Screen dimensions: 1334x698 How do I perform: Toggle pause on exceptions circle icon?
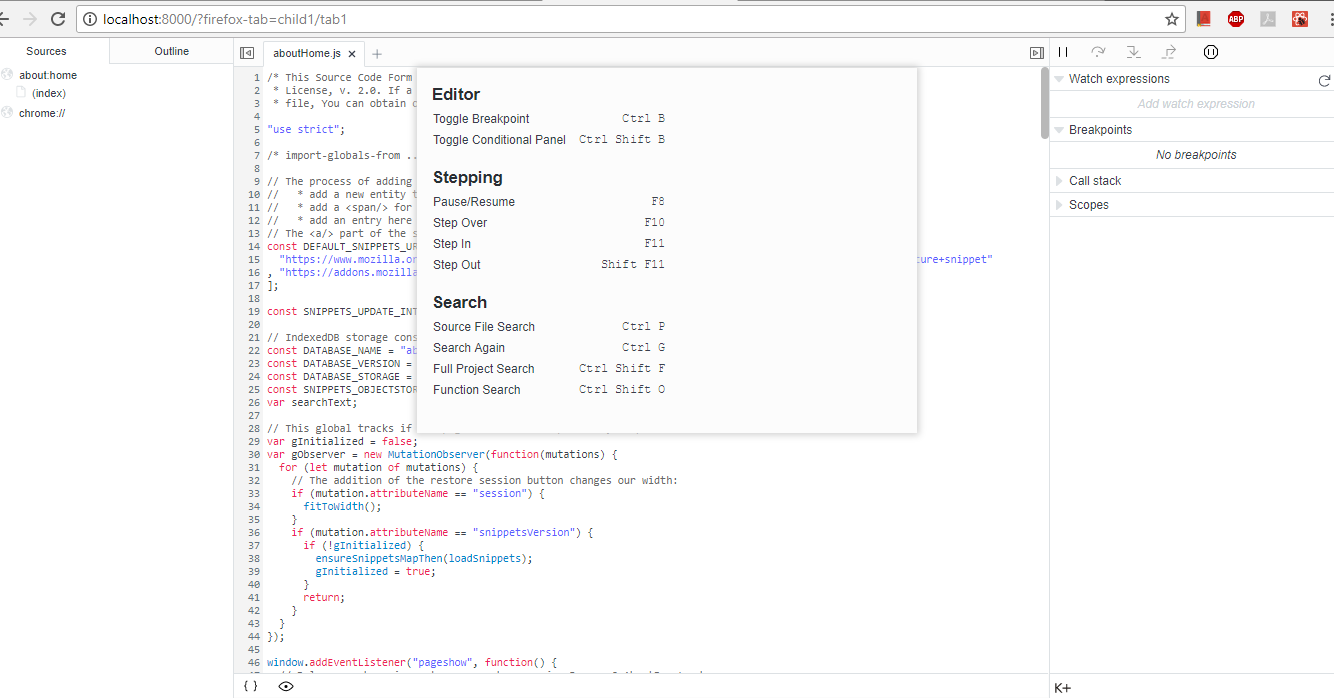pyautogui.click(x=1210, y=52)
